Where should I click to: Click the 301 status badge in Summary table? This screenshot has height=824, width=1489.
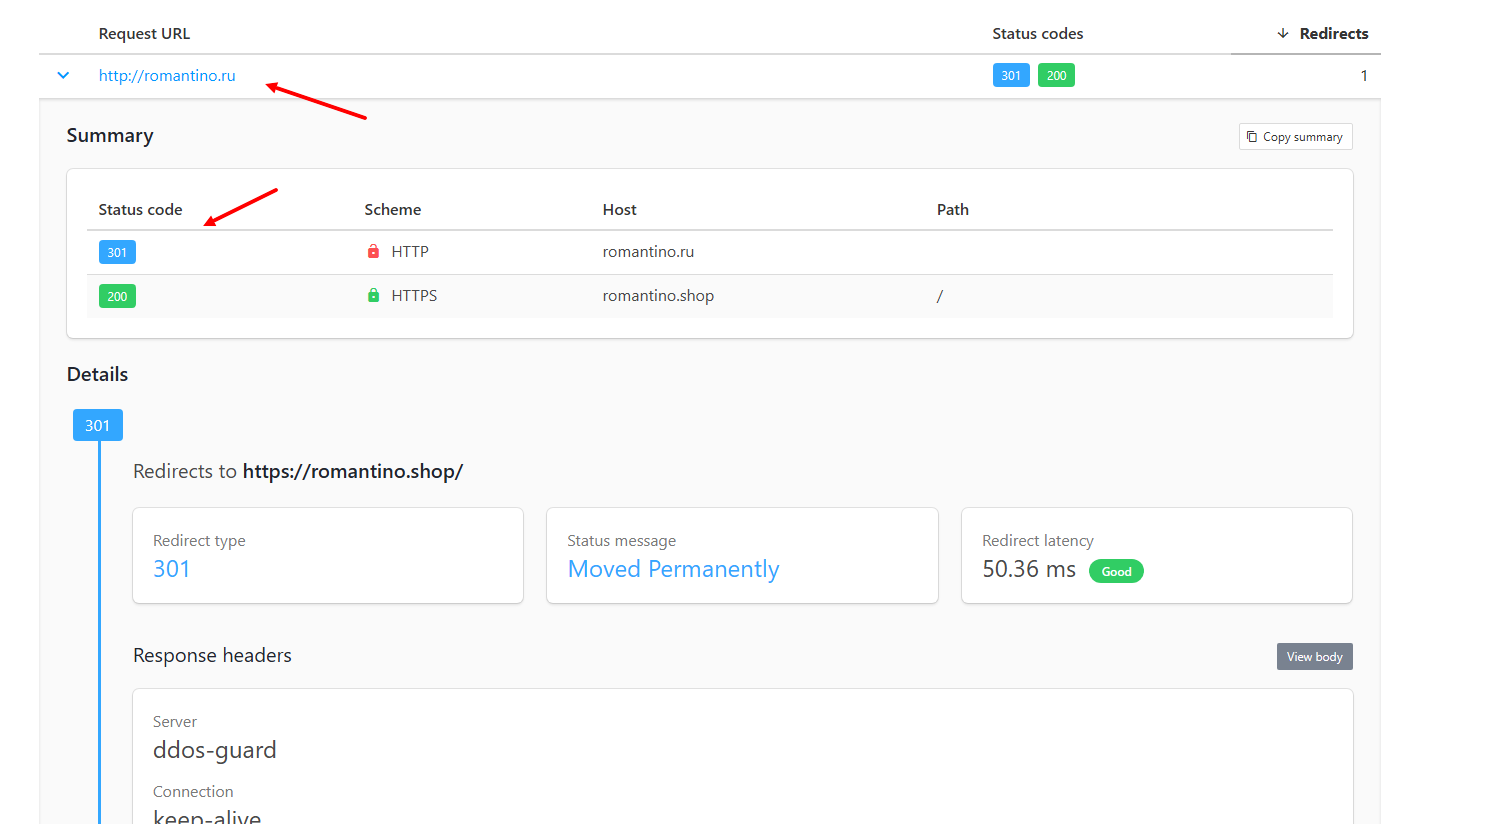coord(117,252)
